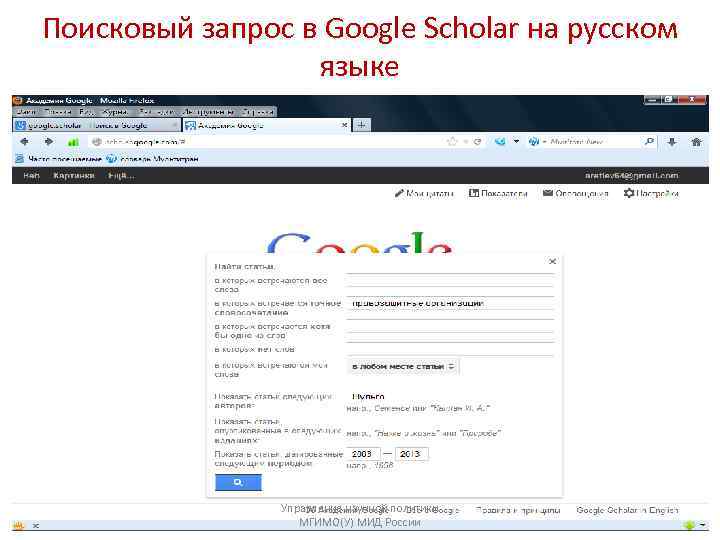Click the orange icon in bottom add-on bar

[18, 525]
